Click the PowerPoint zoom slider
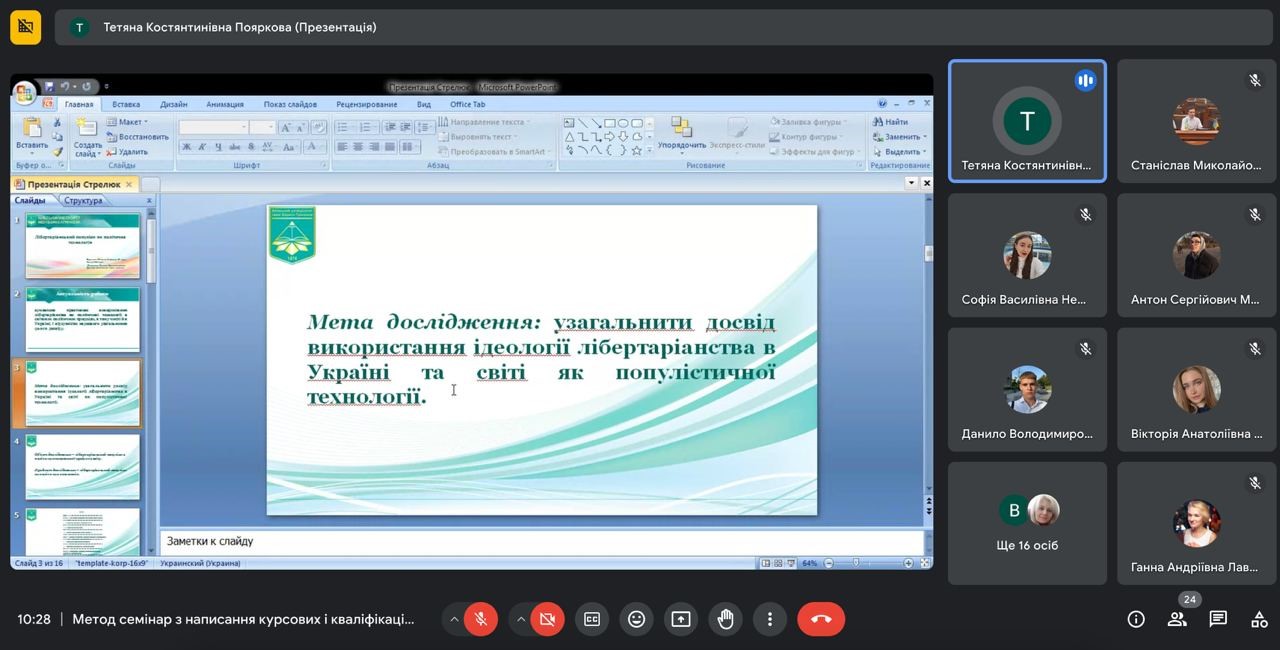This screenshot has width=1280, height=650. 856,563
